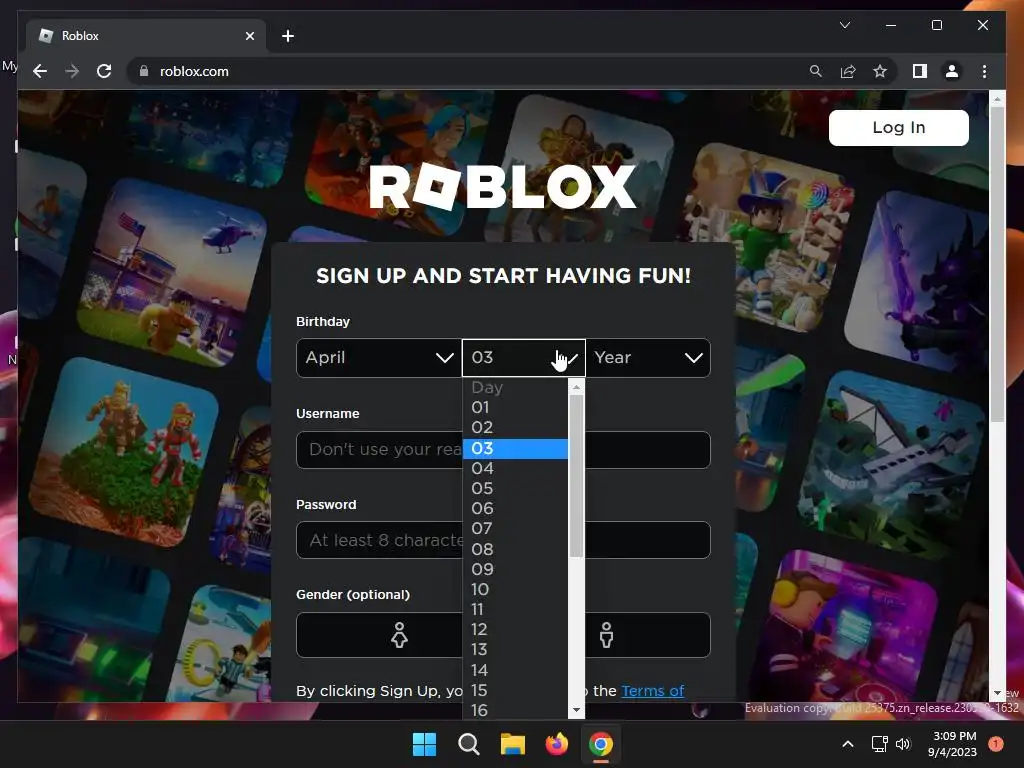
Task: Collapse the Day dropdown showing 03
Action: click(x=524, y=358)
